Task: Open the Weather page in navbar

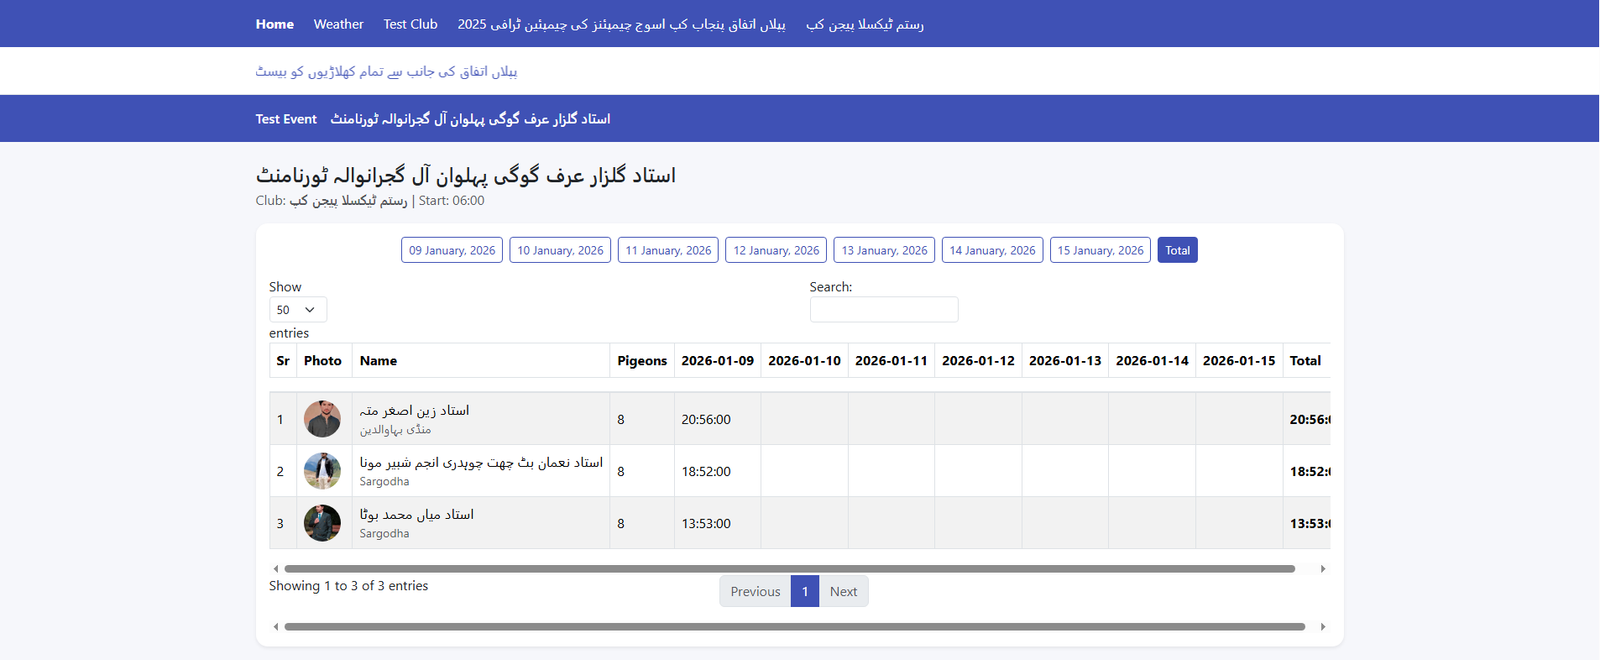Action: coord(338,24)
